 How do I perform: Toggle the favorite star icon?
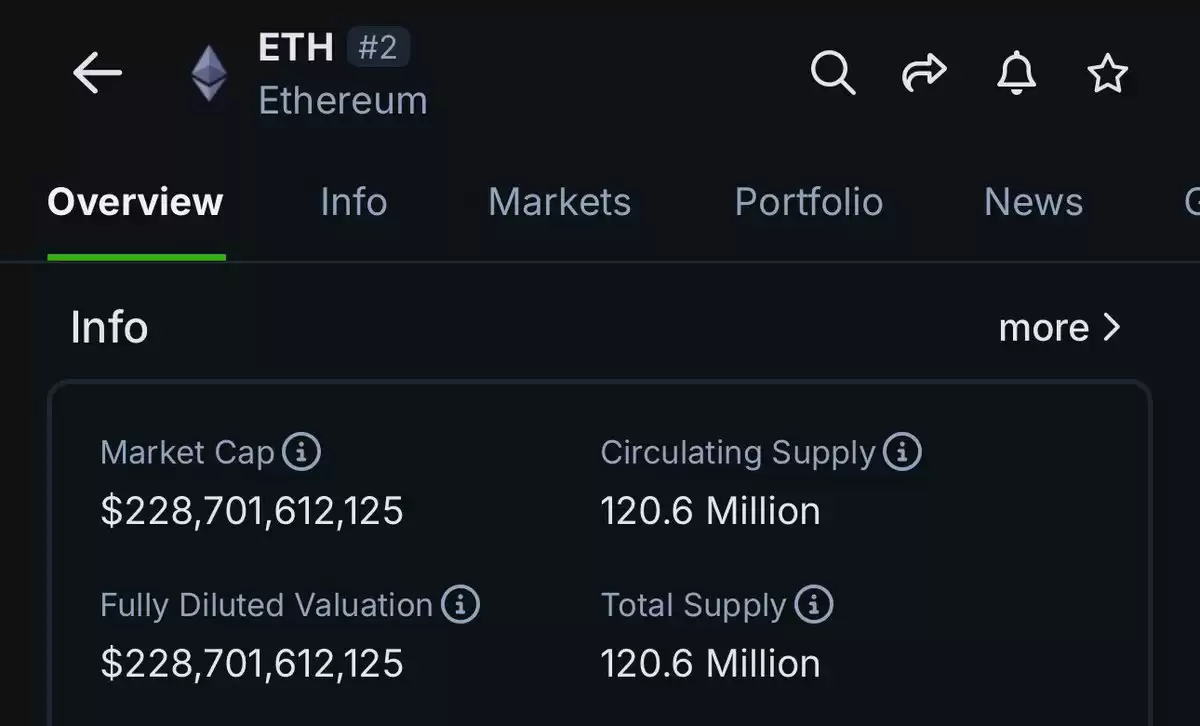point(1107,73)
